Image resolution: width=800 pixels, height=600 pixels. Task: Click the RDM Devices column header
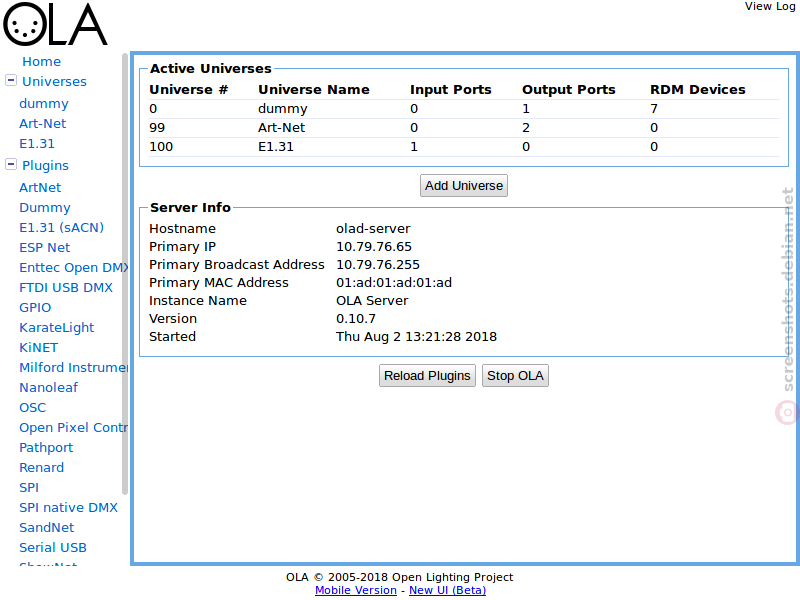point(697,90)
